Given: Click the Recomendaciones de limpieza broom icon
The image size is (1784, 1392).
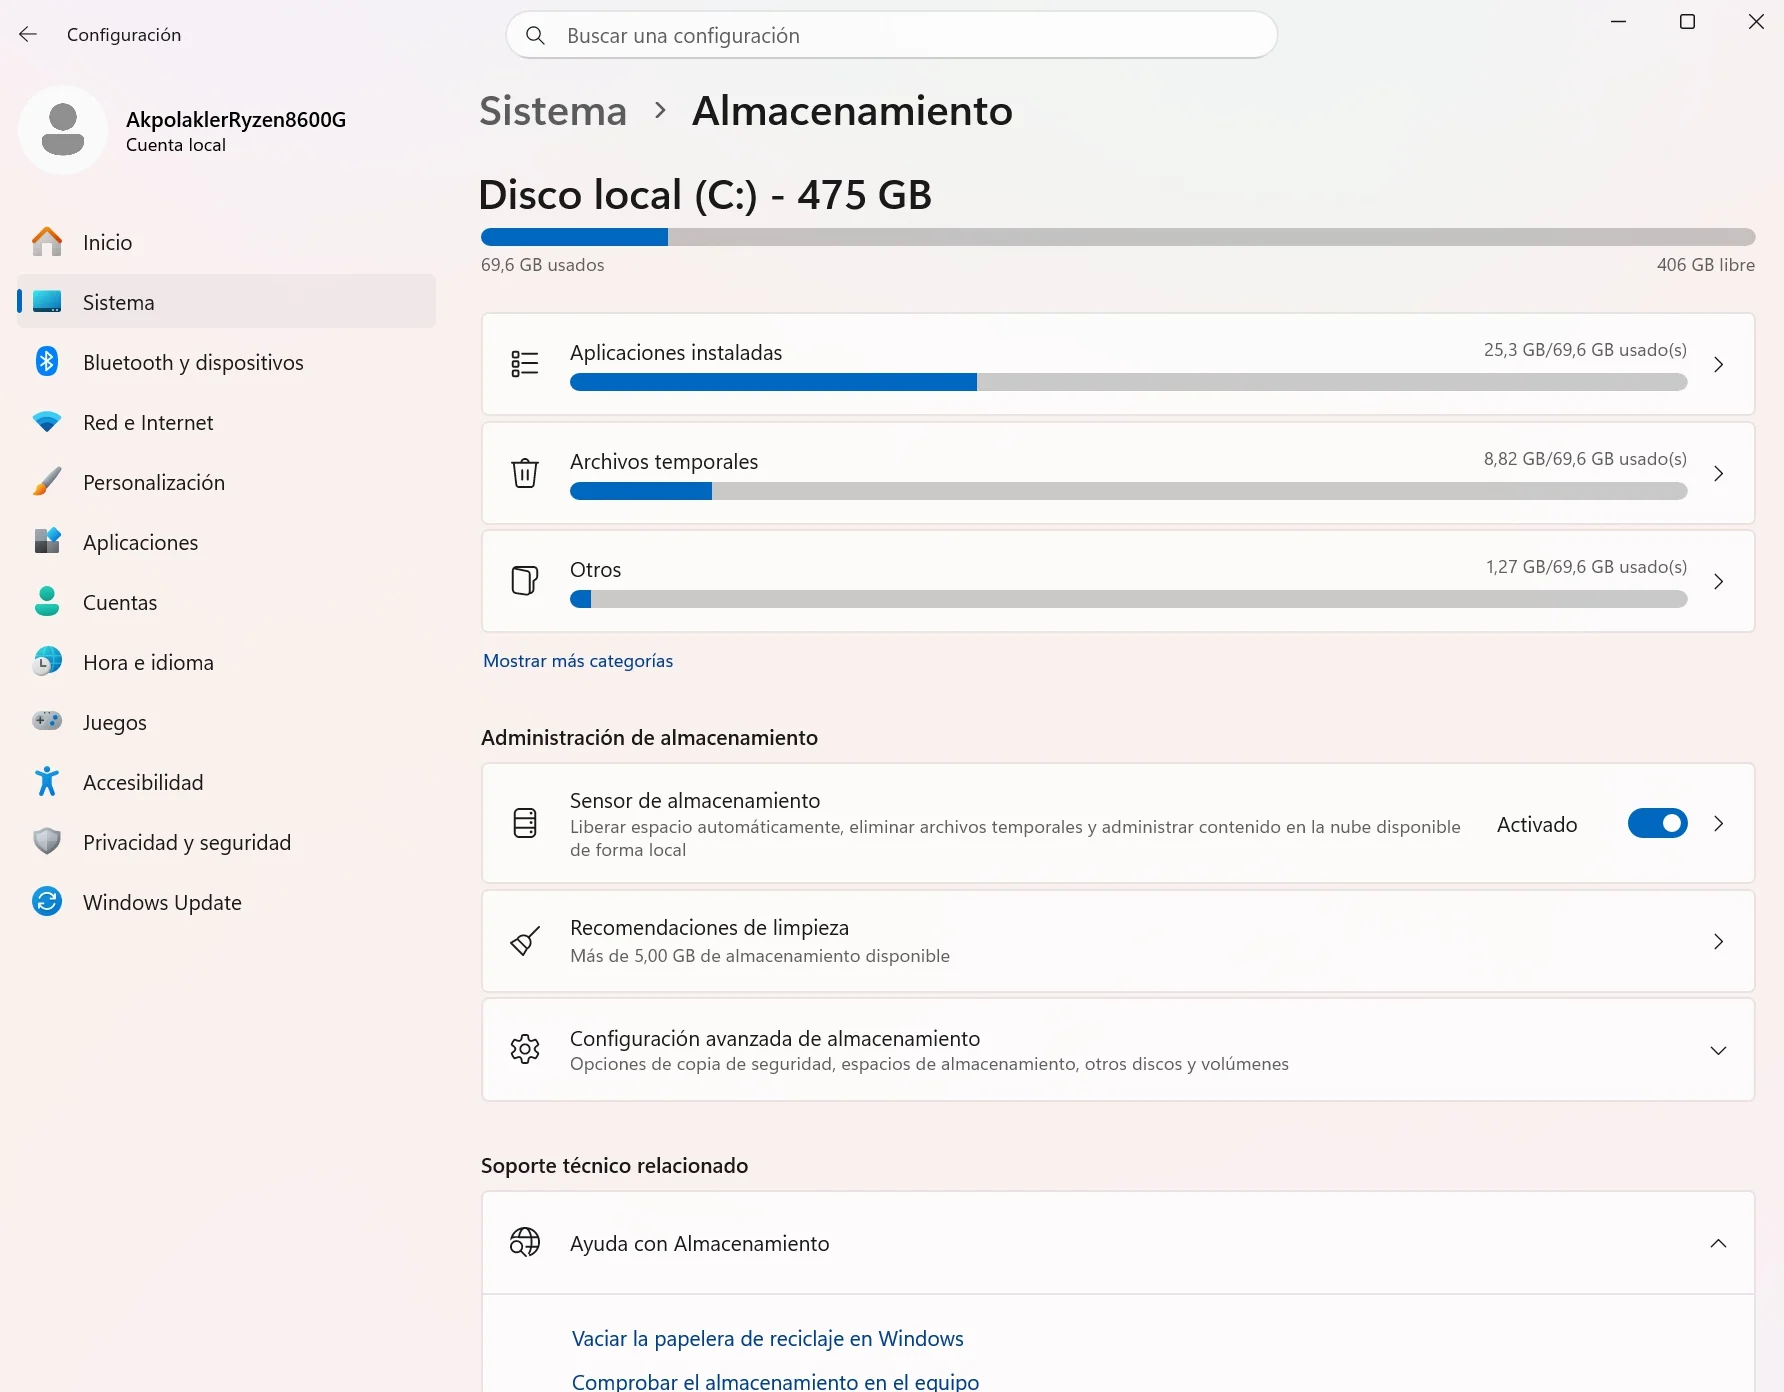Looking at the screenshot, I should click(525, 941).
